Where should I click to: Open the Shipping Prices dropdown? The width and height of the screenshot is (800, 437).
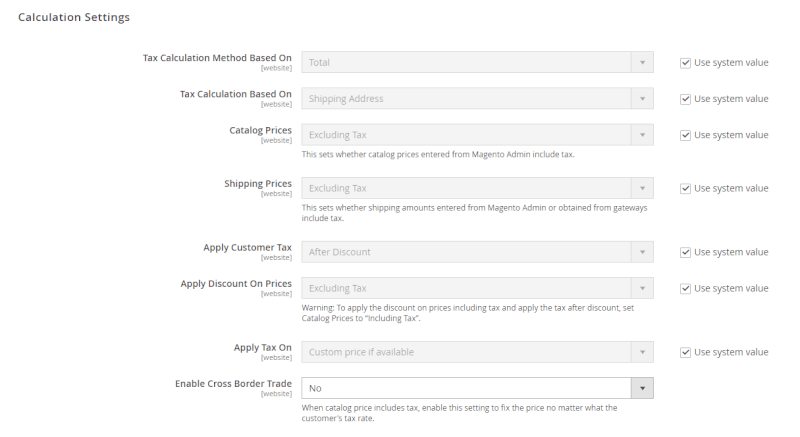click(x=477, y=188)
